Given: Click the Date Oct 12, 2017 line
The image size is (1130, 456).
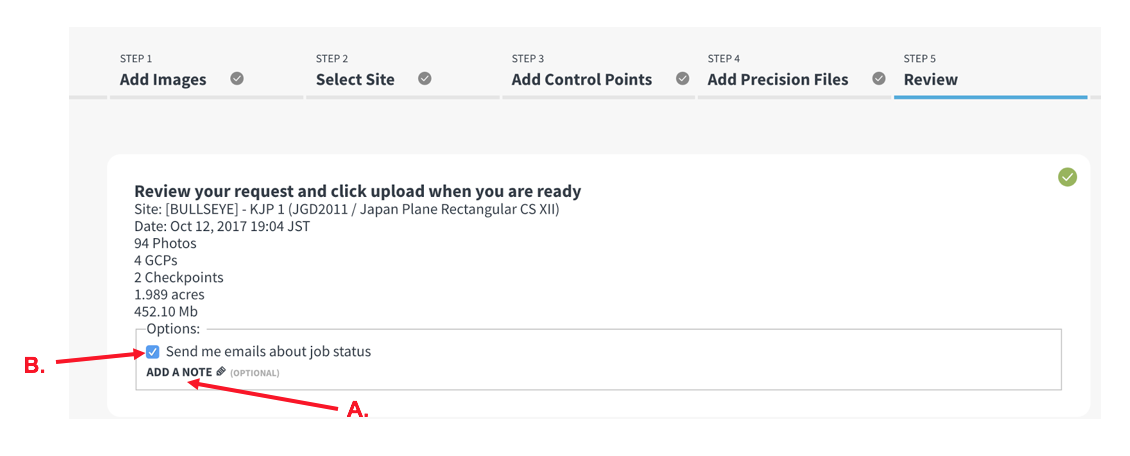Looking at the screenshot, I should (x=222, y=226).
